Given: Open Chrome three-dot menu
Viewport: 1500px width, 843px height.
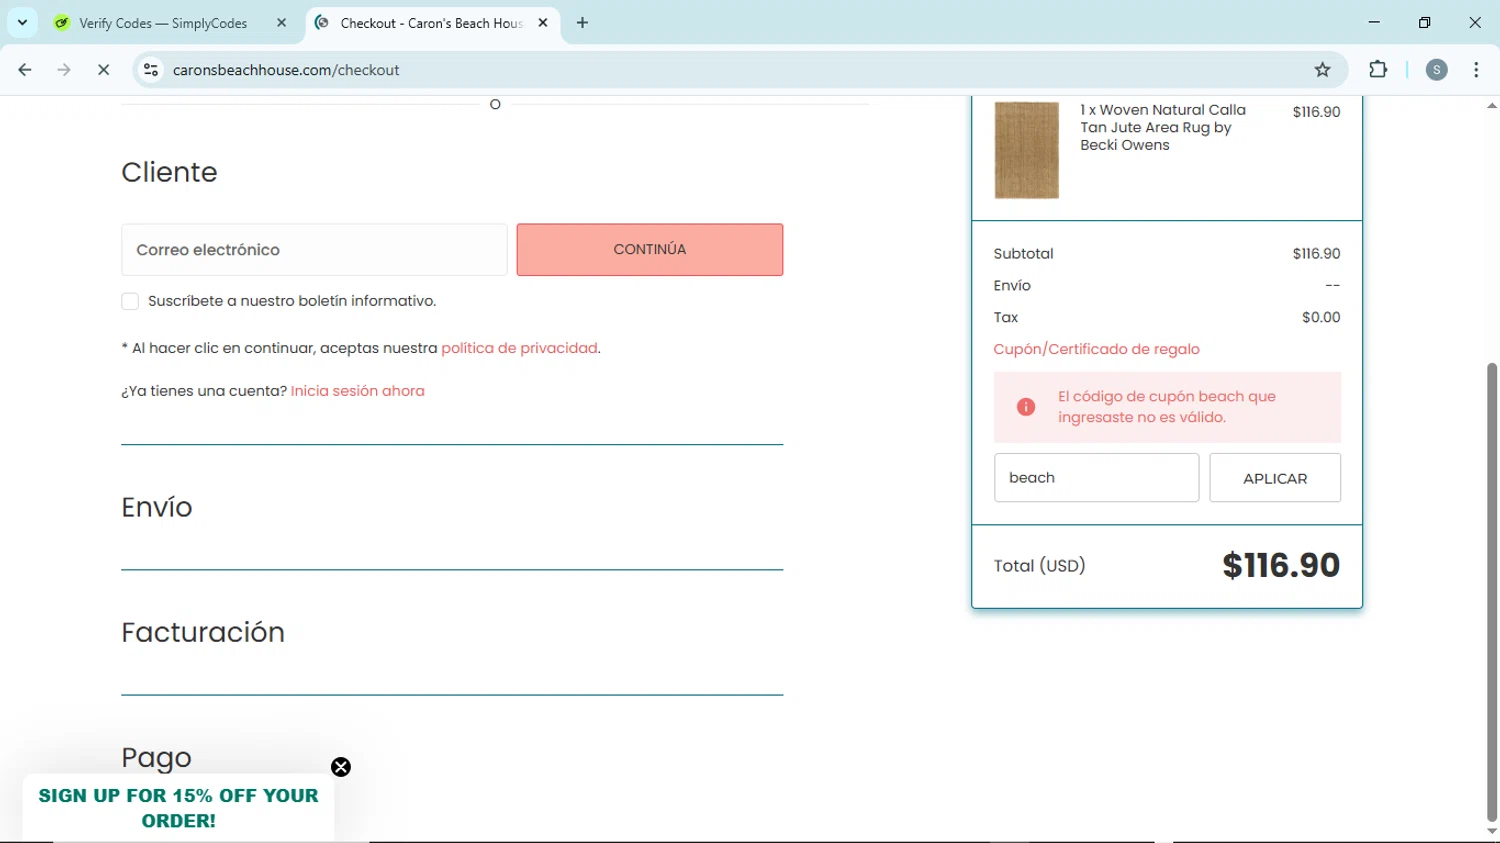Looking at the screenshot, I should [1476, 70].
